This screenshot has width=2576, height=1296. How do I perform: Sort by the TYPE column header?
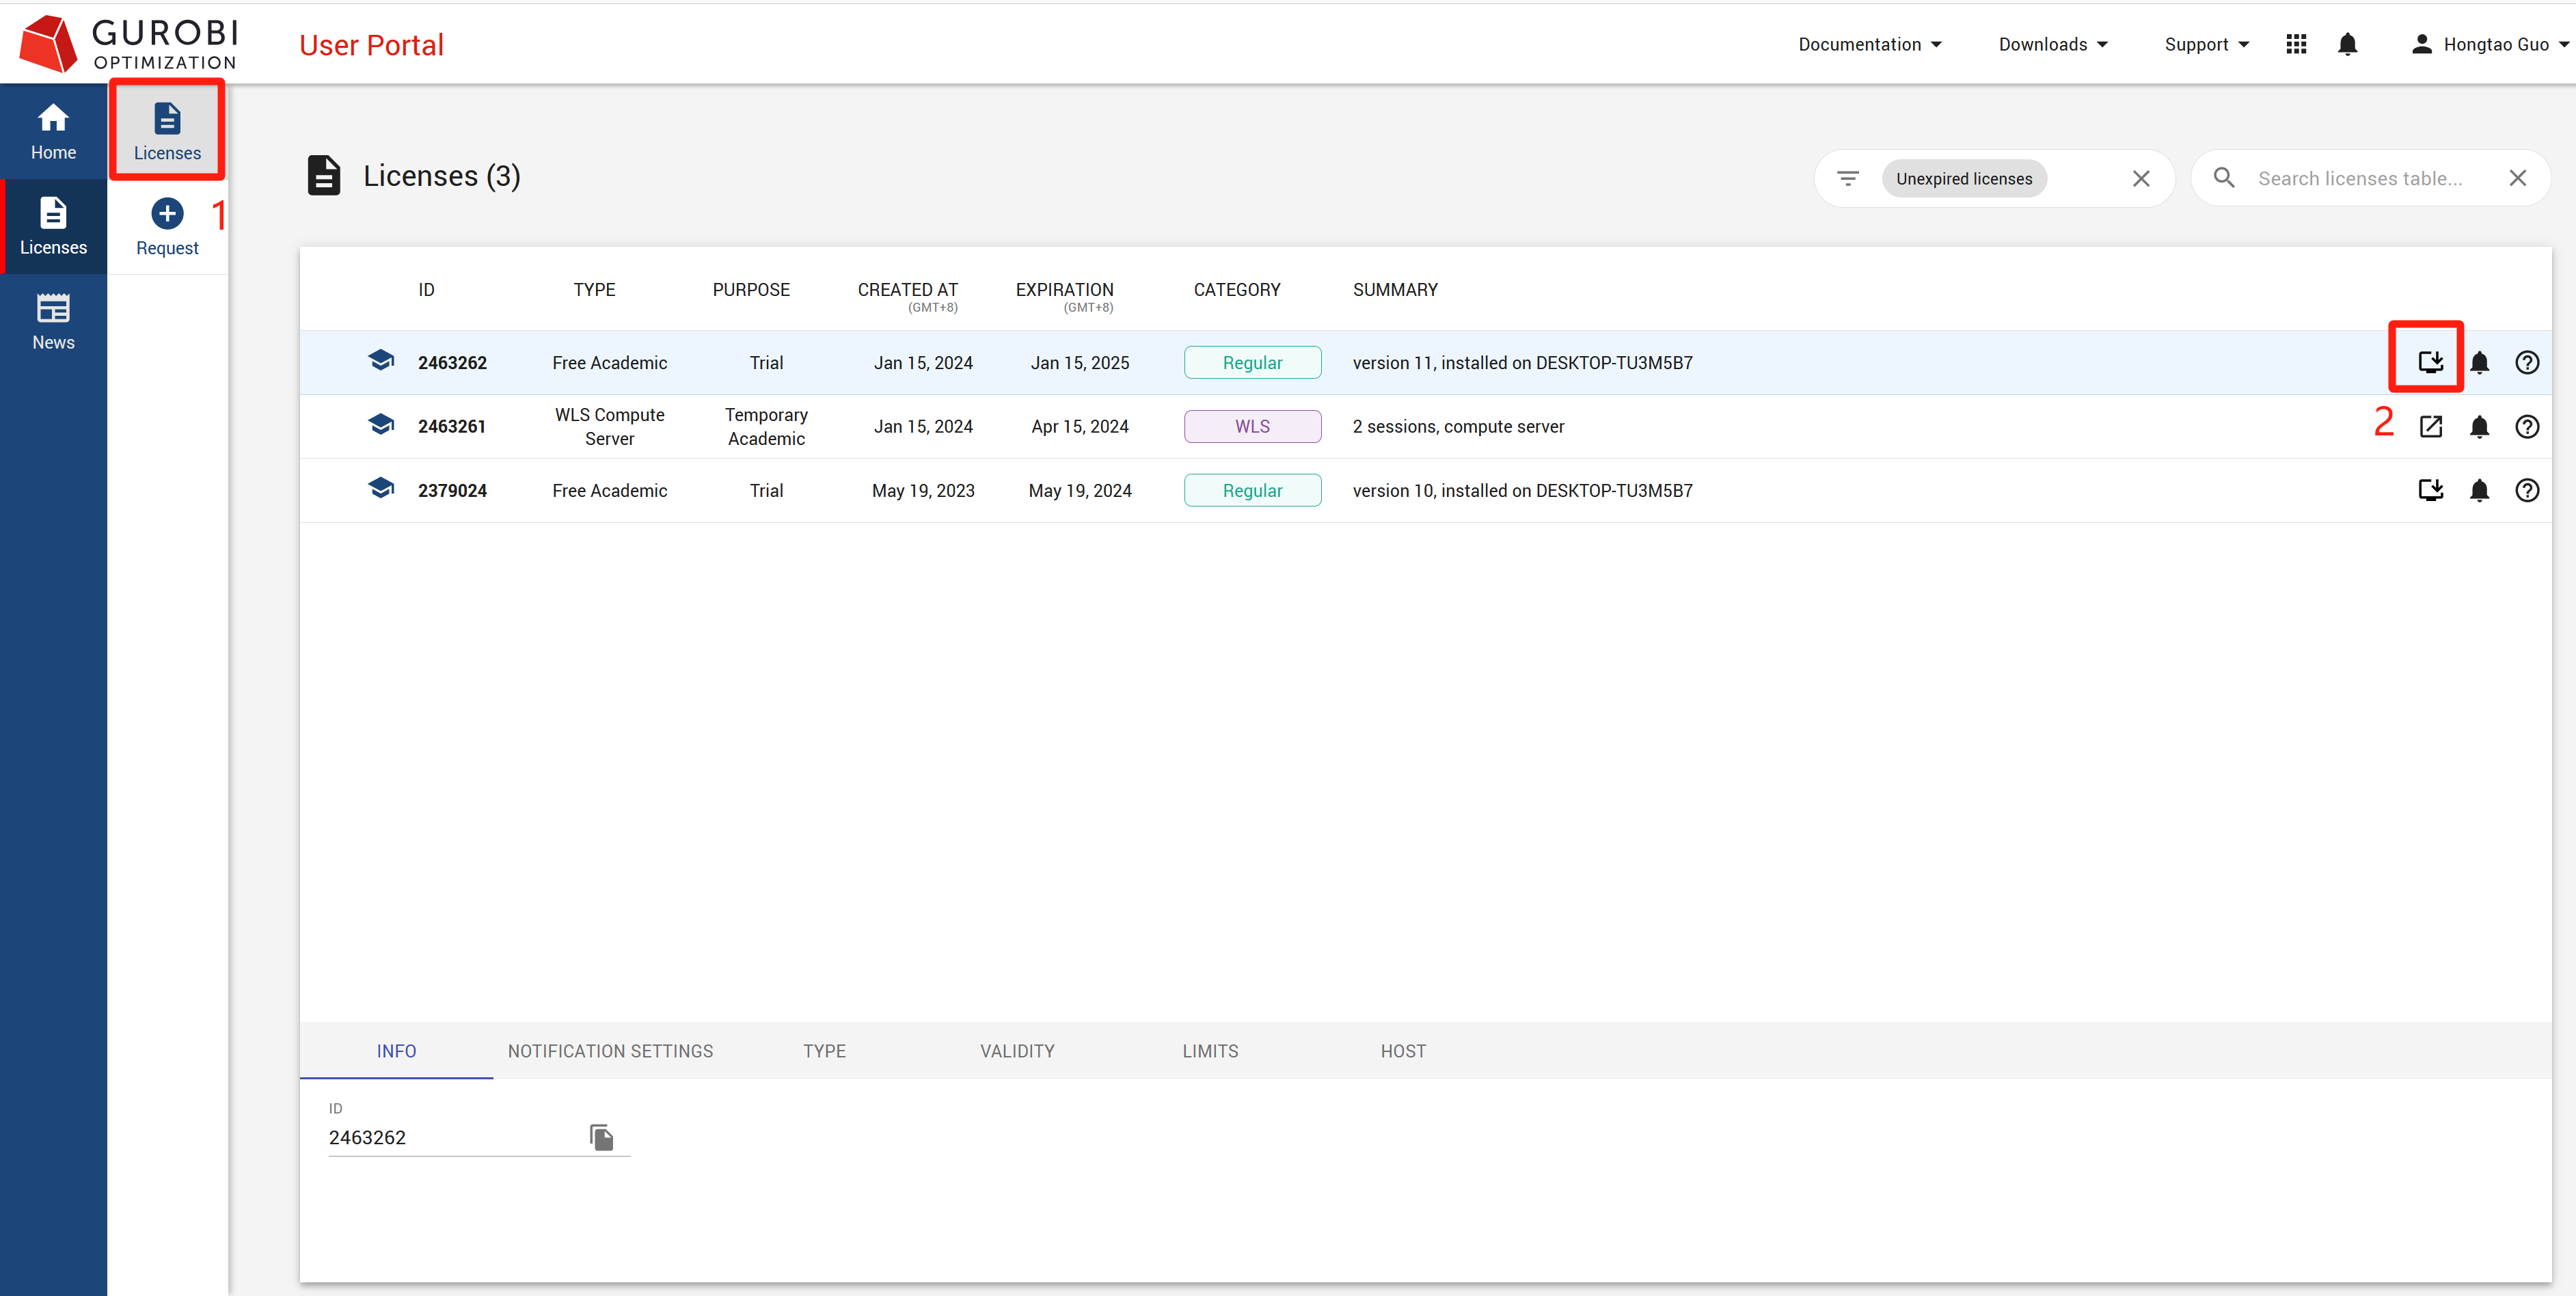pyautogui.click(x=594, y=289)
